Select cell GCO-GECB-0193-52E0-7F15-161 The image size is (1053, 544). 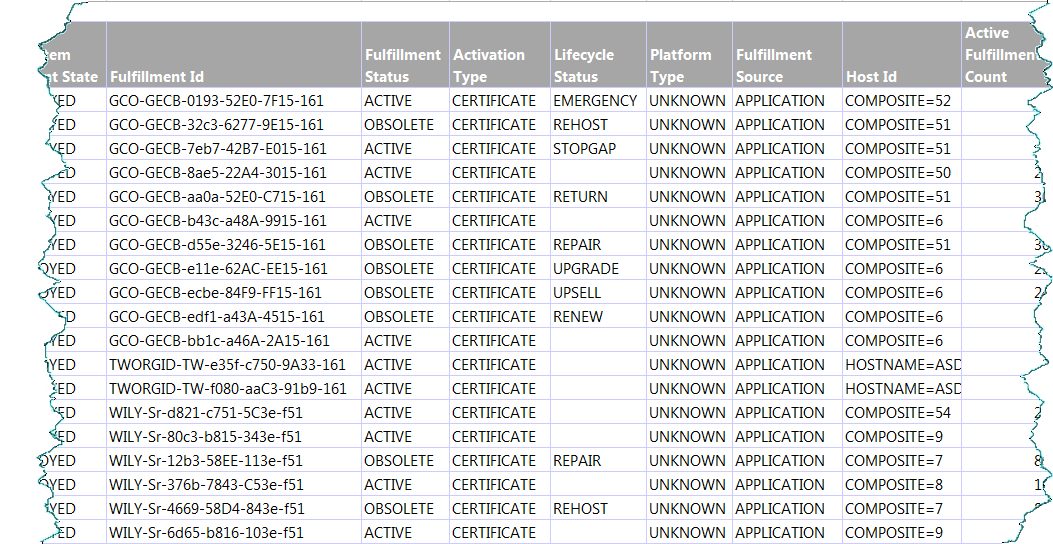217,101
